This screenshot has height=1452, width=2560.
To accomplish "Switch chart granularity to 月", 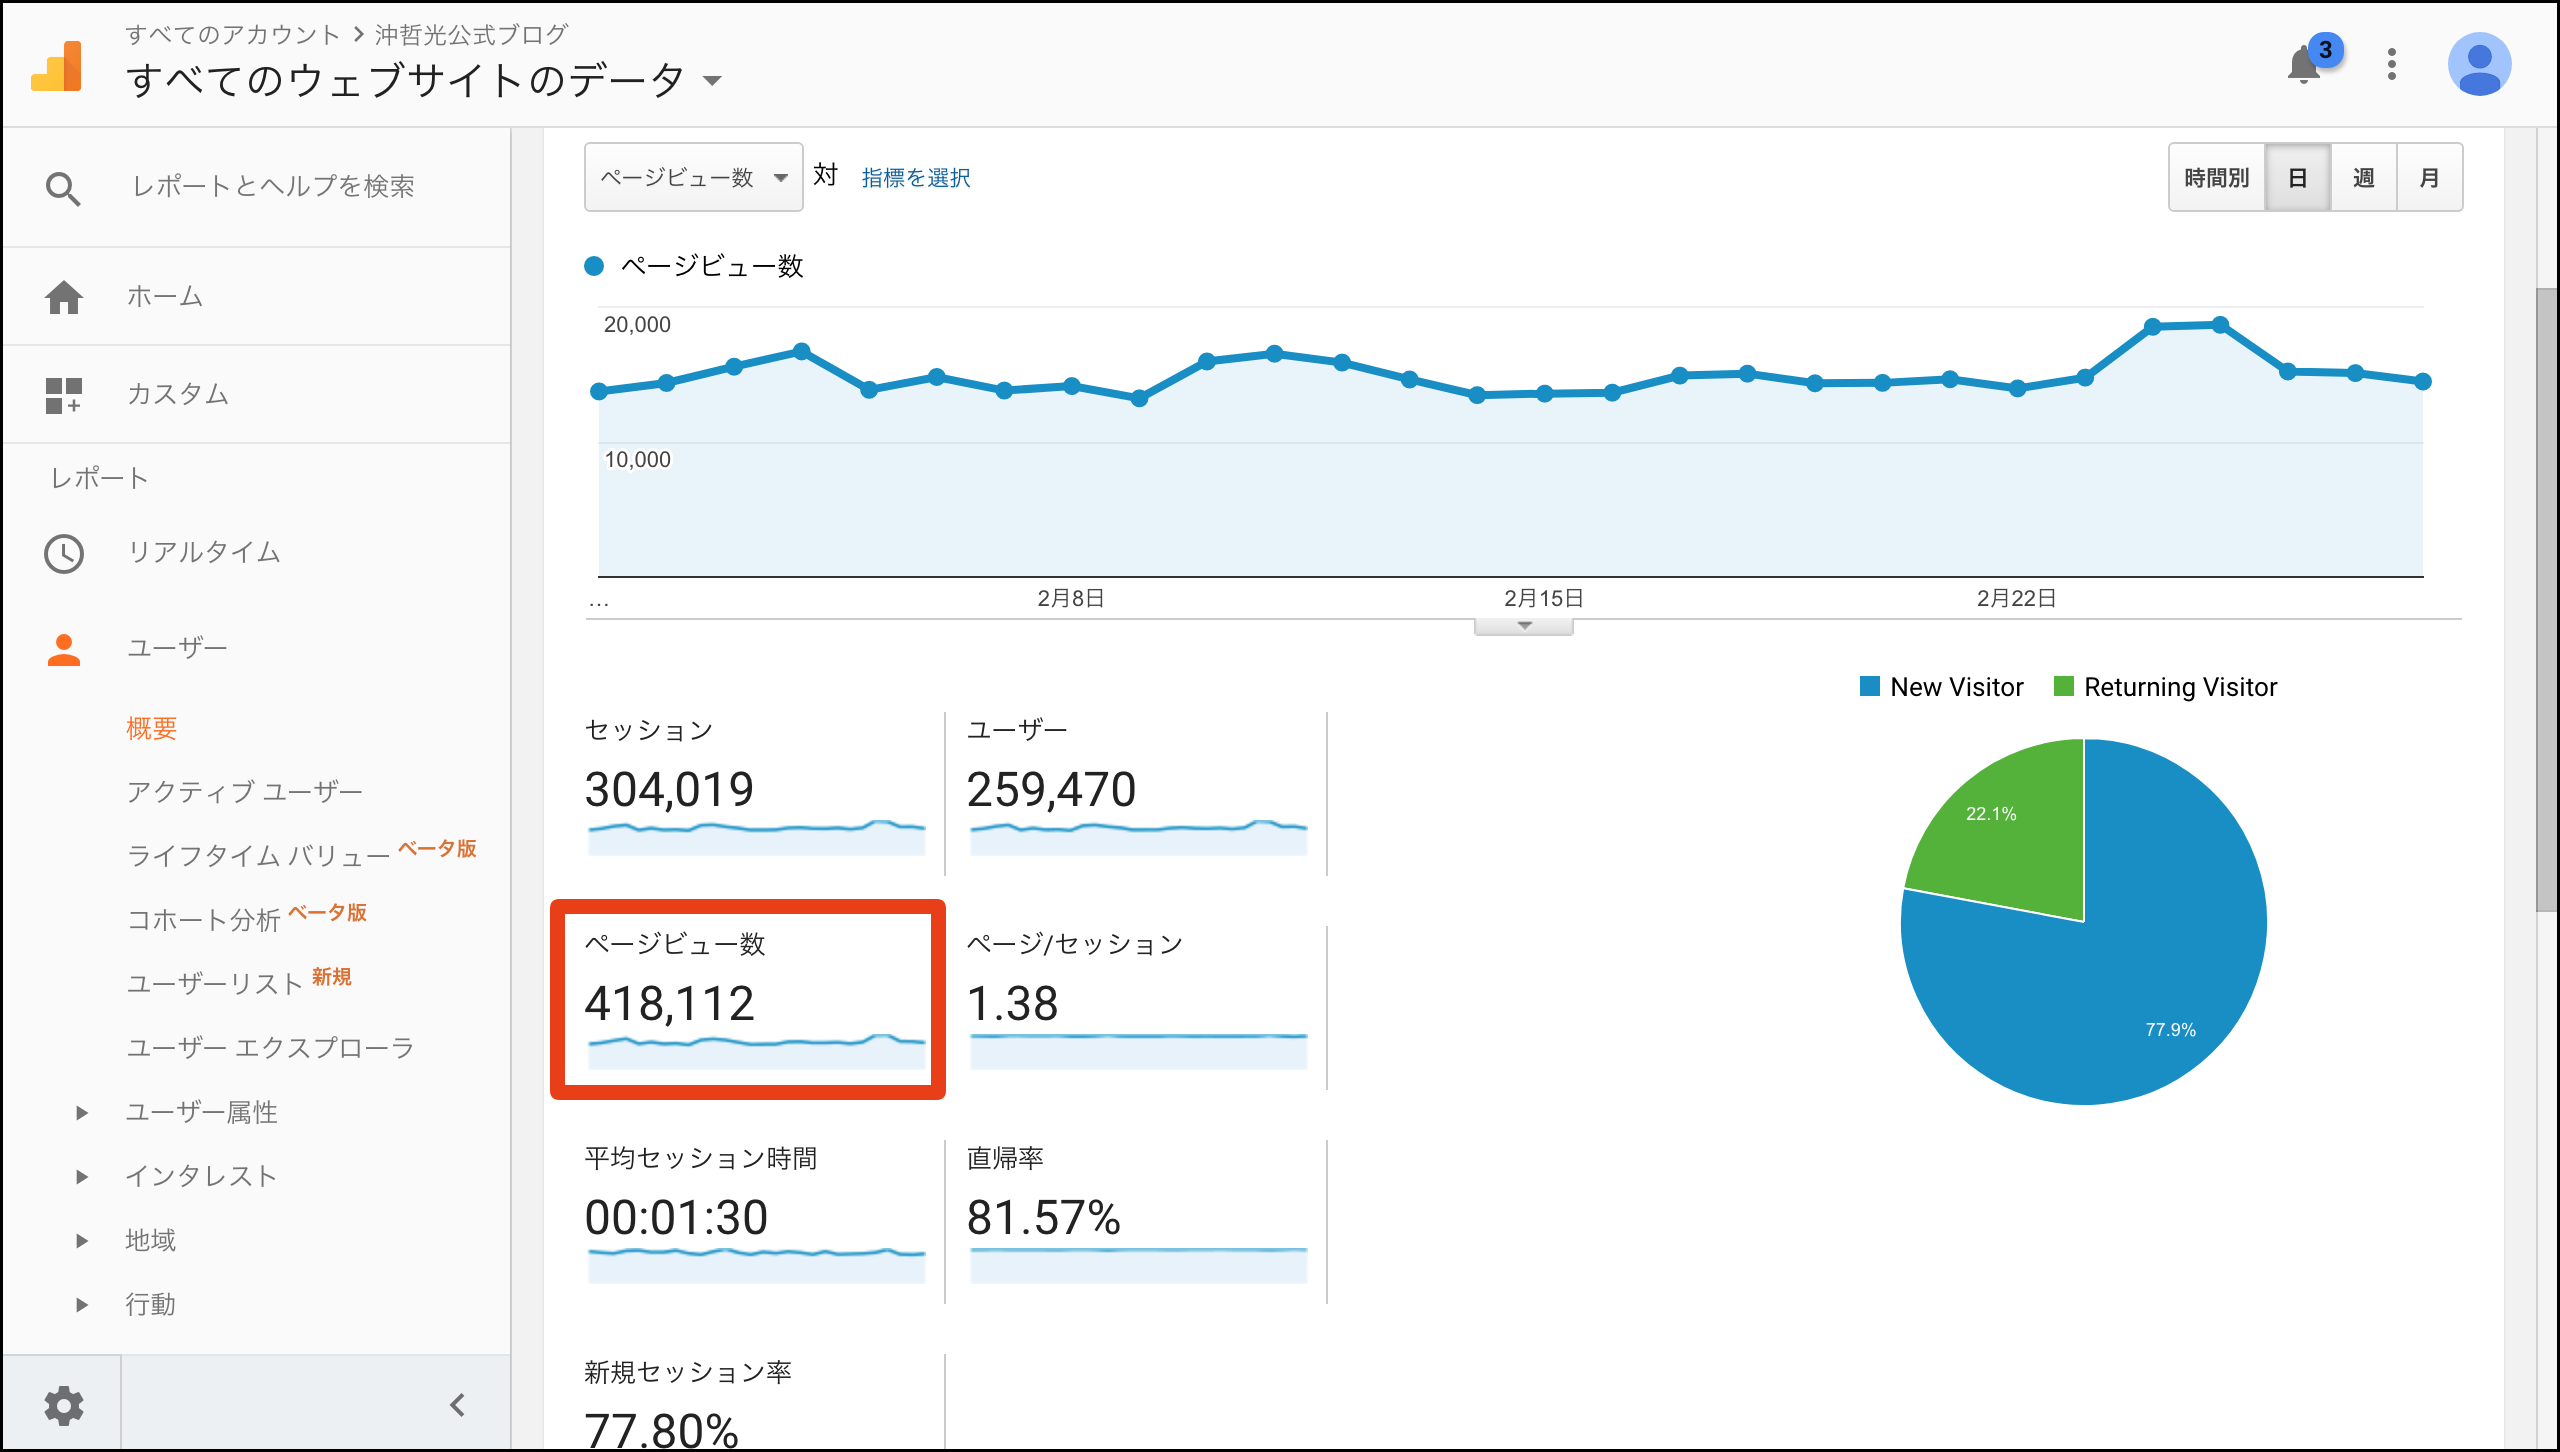I will pyautogui.click(x=2429, y=178).
